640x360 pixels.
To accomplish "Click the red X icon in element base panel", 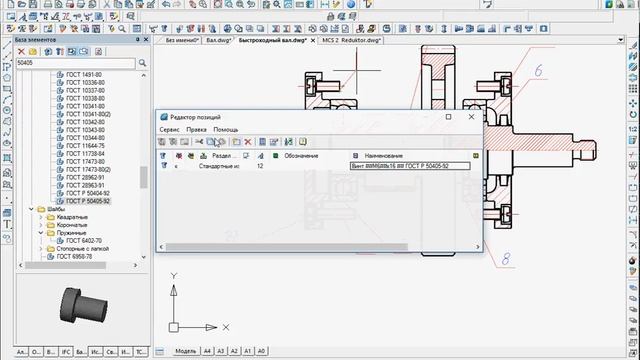I will (x=21, y=51).
